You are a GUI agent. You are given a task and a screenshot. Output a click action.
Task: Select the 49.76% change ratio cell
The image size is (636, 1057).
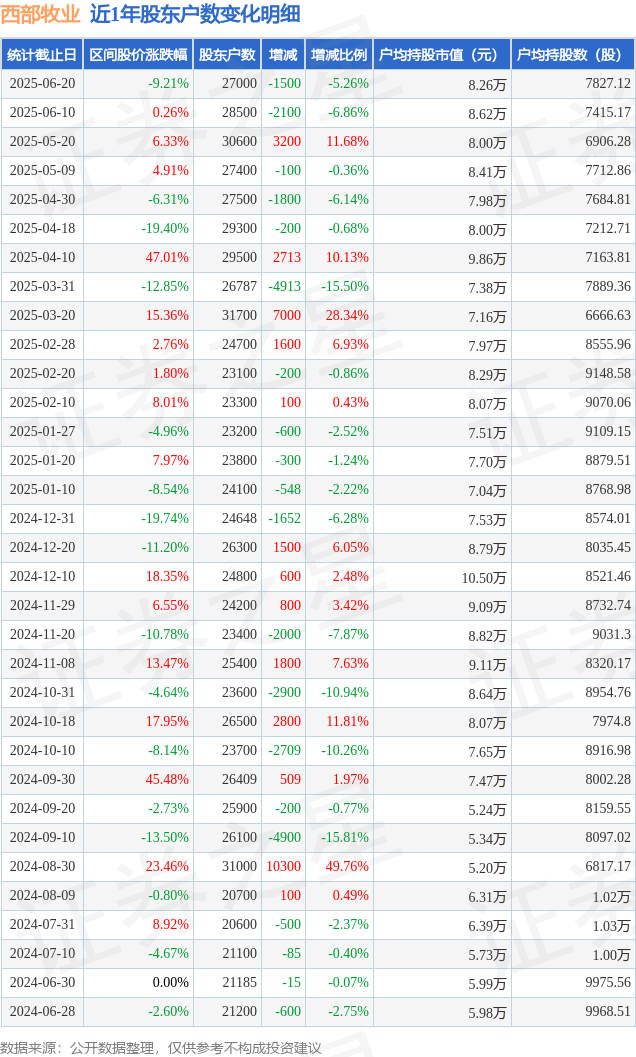pos(347,866)
